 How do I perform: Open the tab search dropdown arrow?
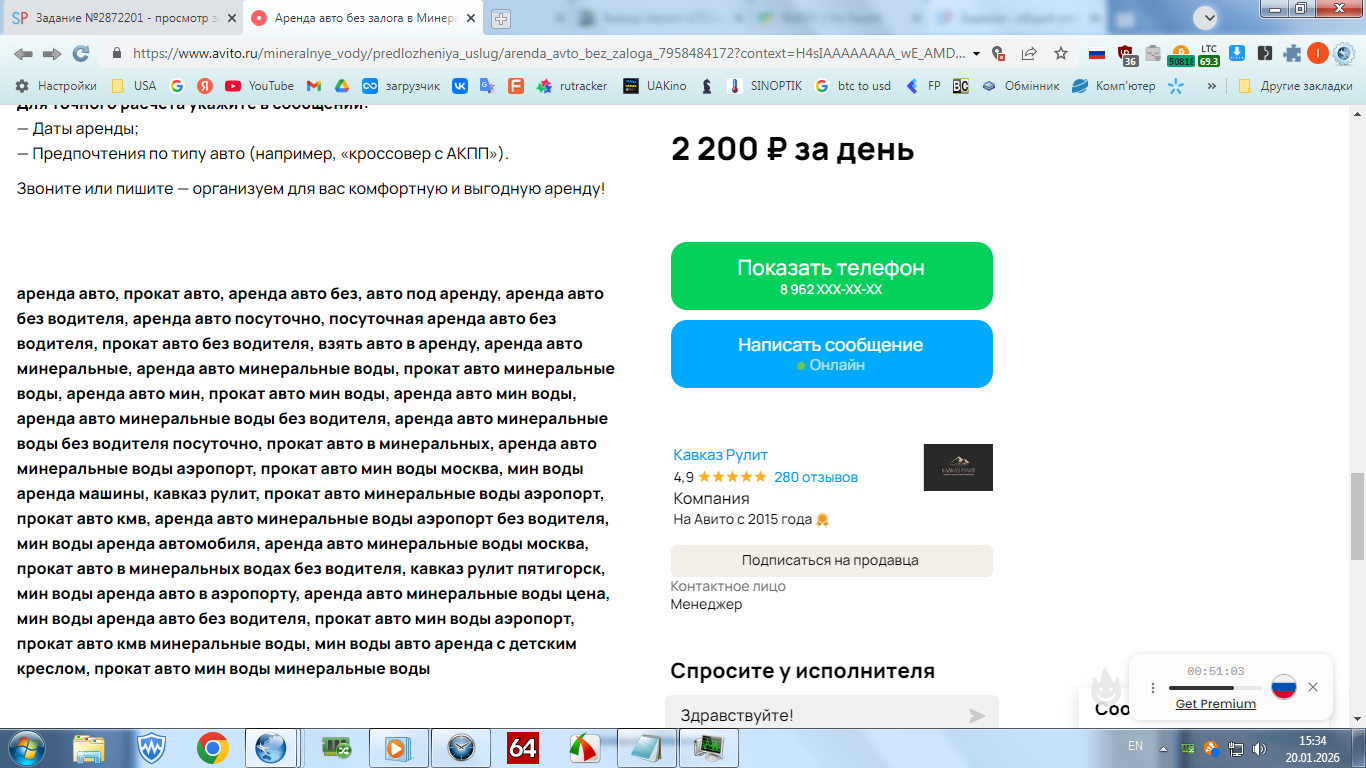coord(1209,17)
